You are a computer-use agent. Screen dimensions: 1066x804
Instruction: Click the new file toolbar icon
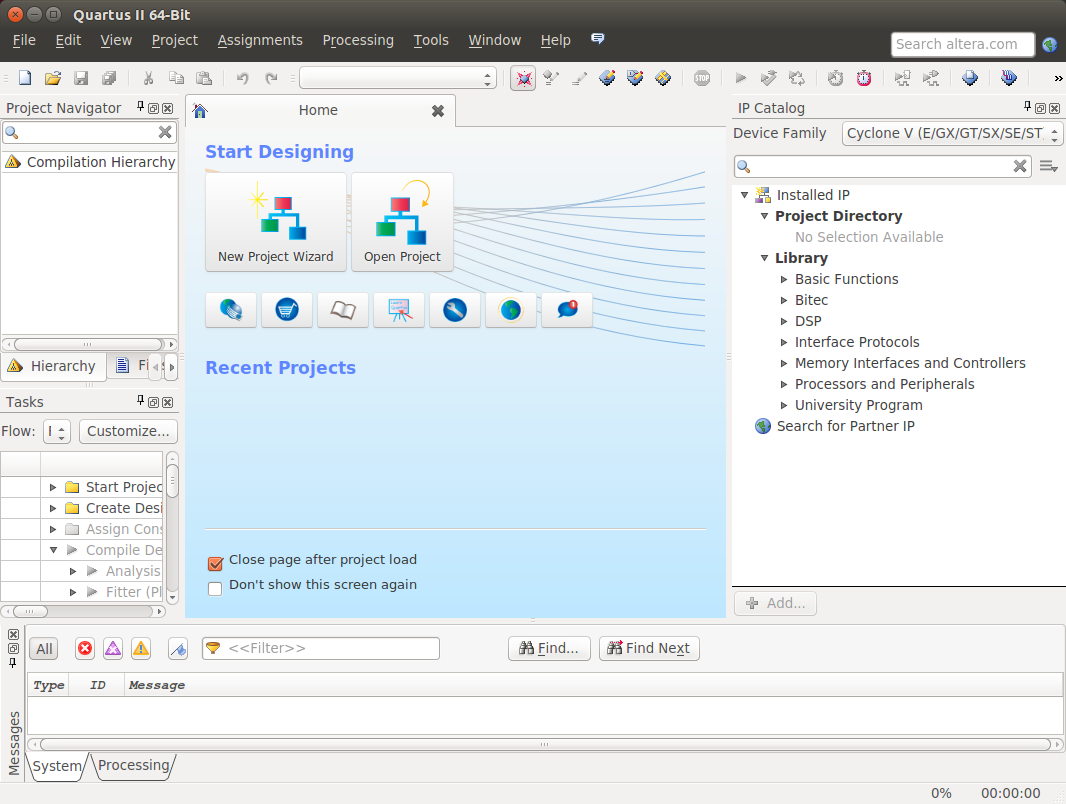(25, 78)
